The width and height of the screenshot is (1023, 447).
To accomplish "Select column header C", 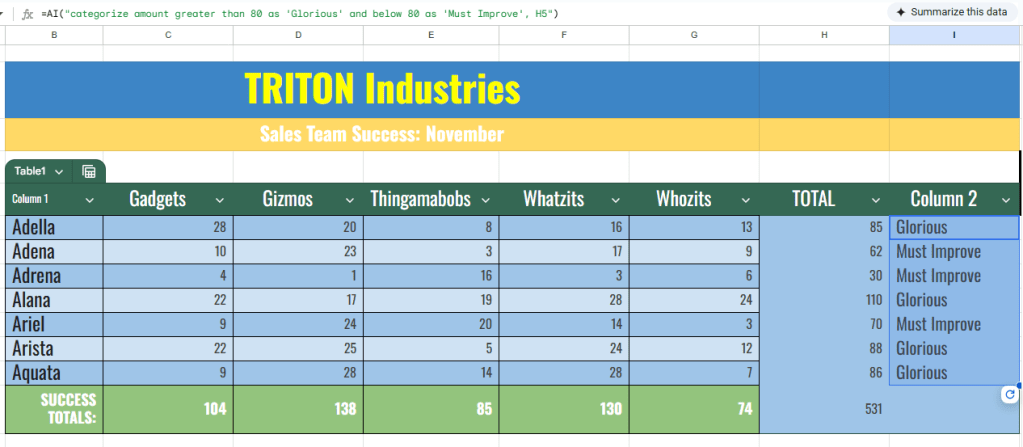I will point(167,35).
